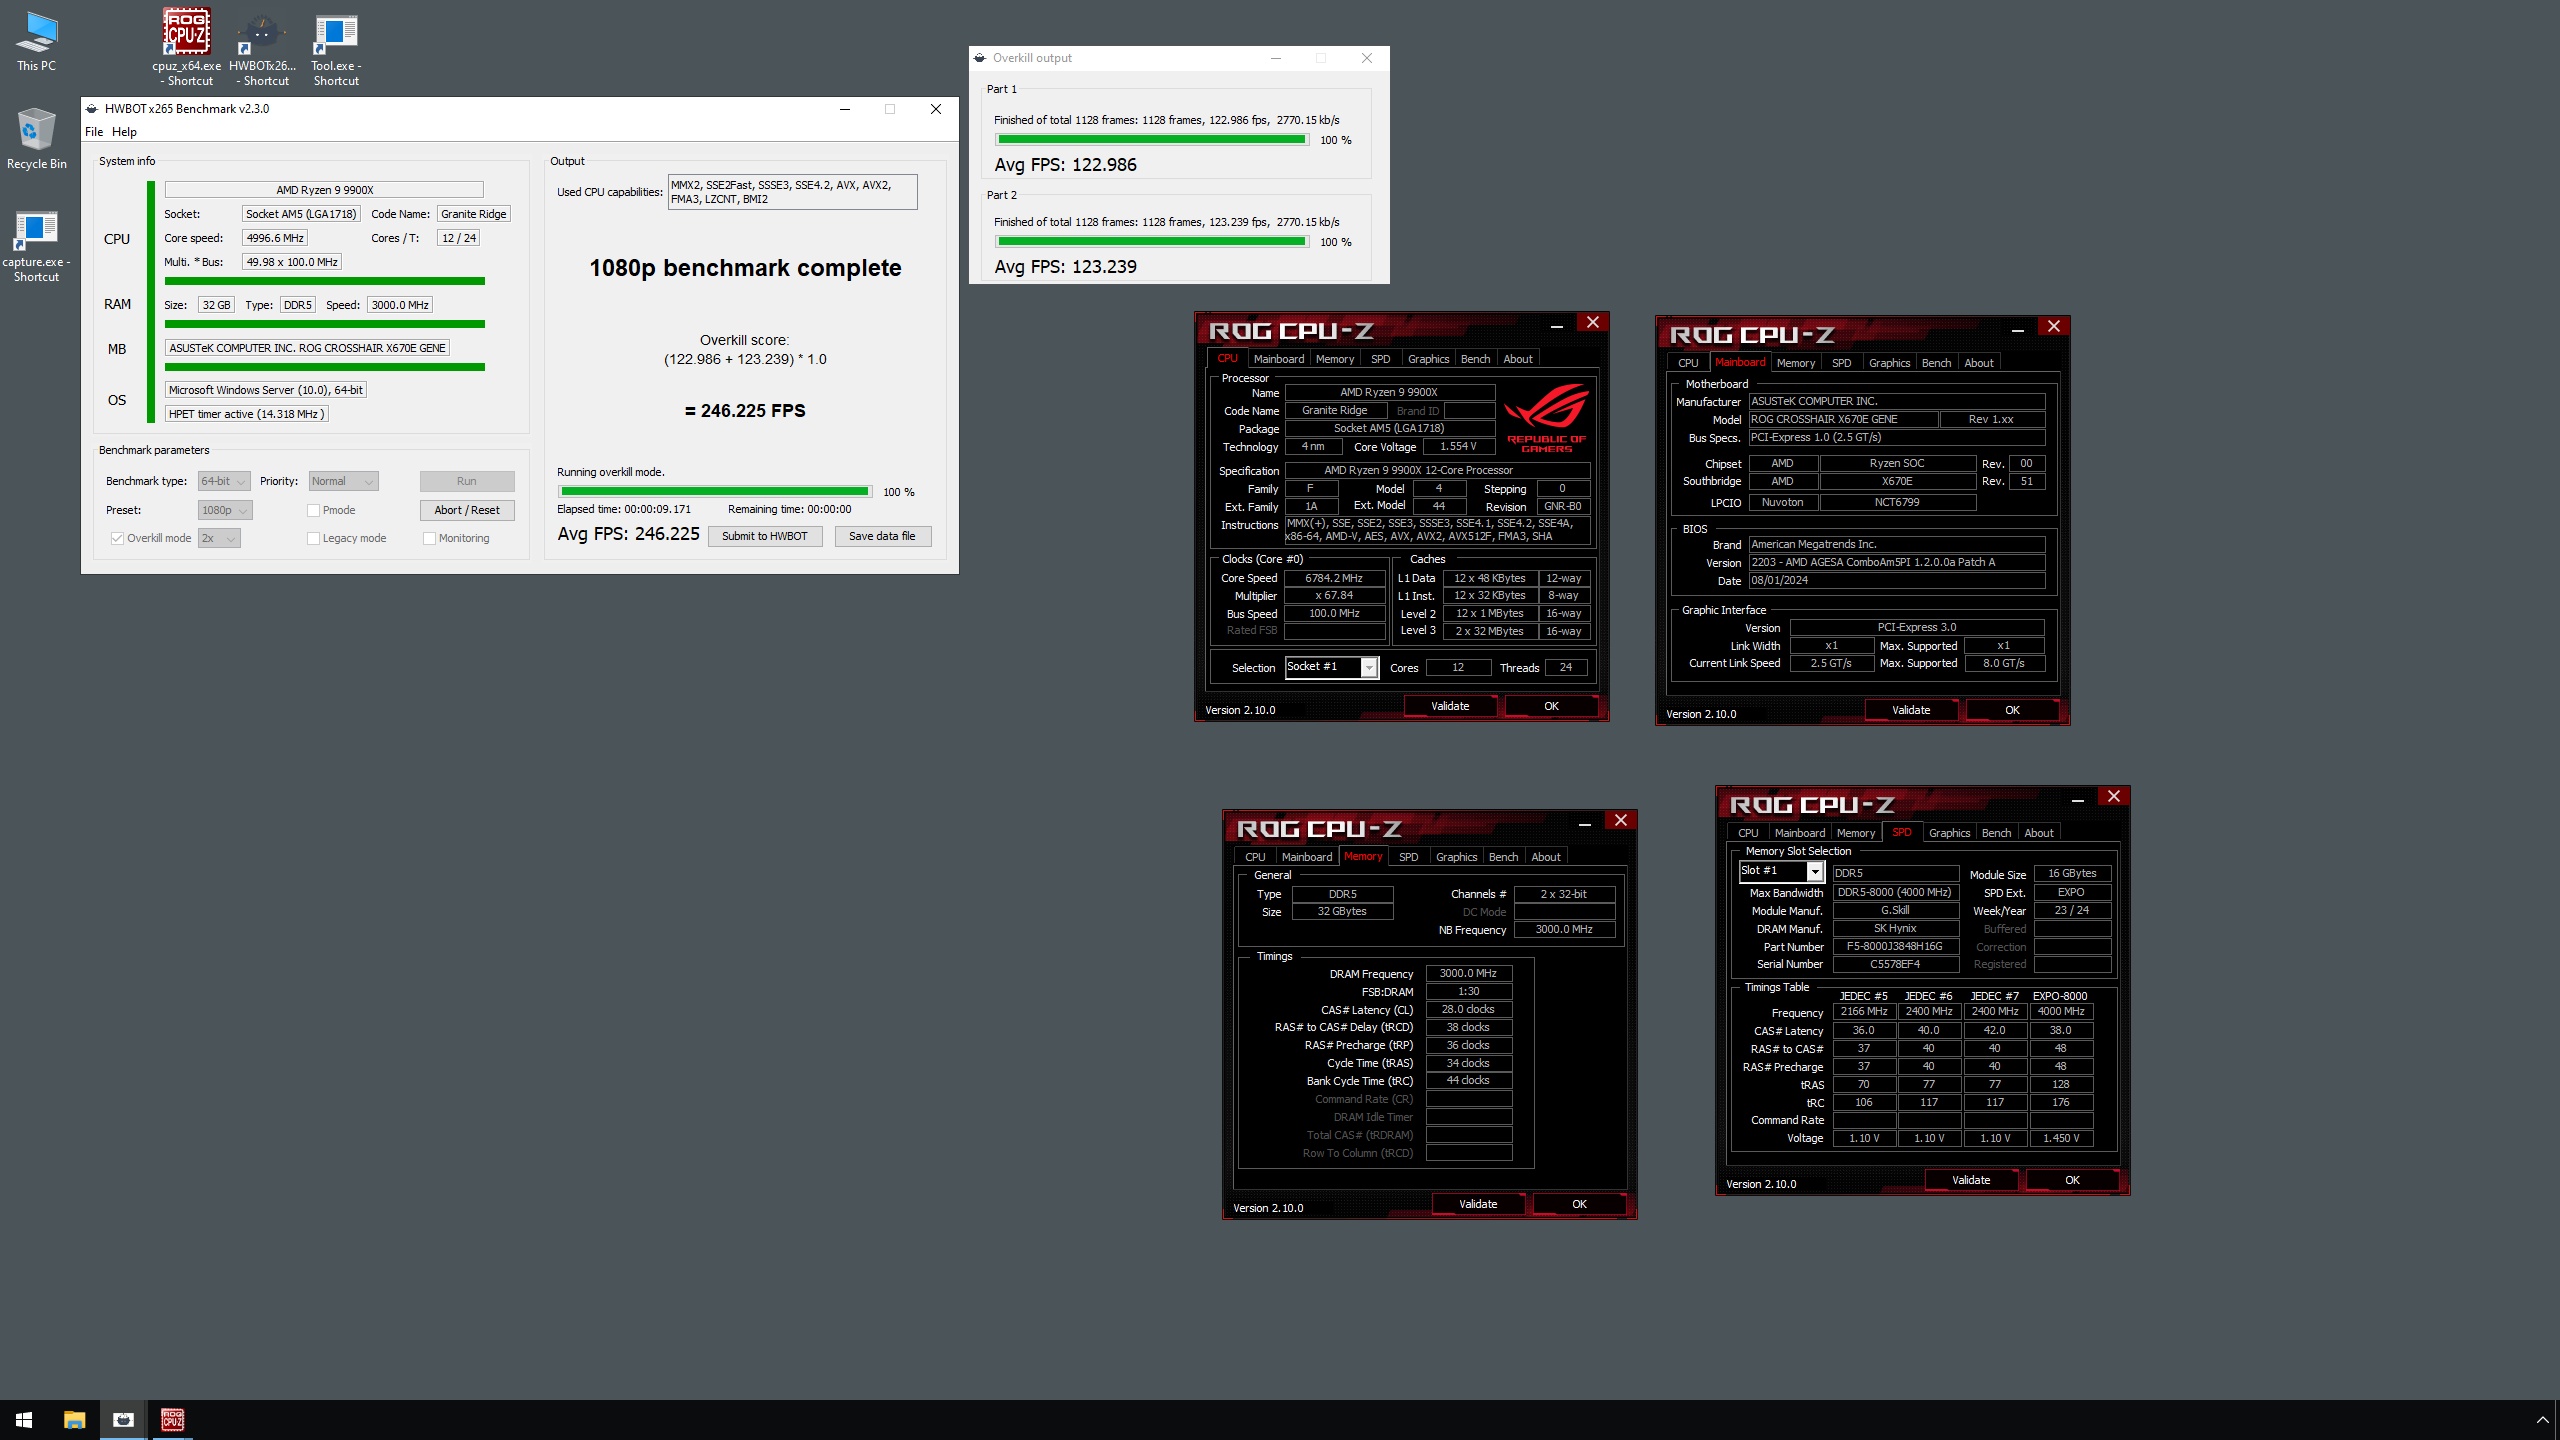Select About tab in SPD window
The width and height of the screenshot is (2560, 1440).
2039,833
